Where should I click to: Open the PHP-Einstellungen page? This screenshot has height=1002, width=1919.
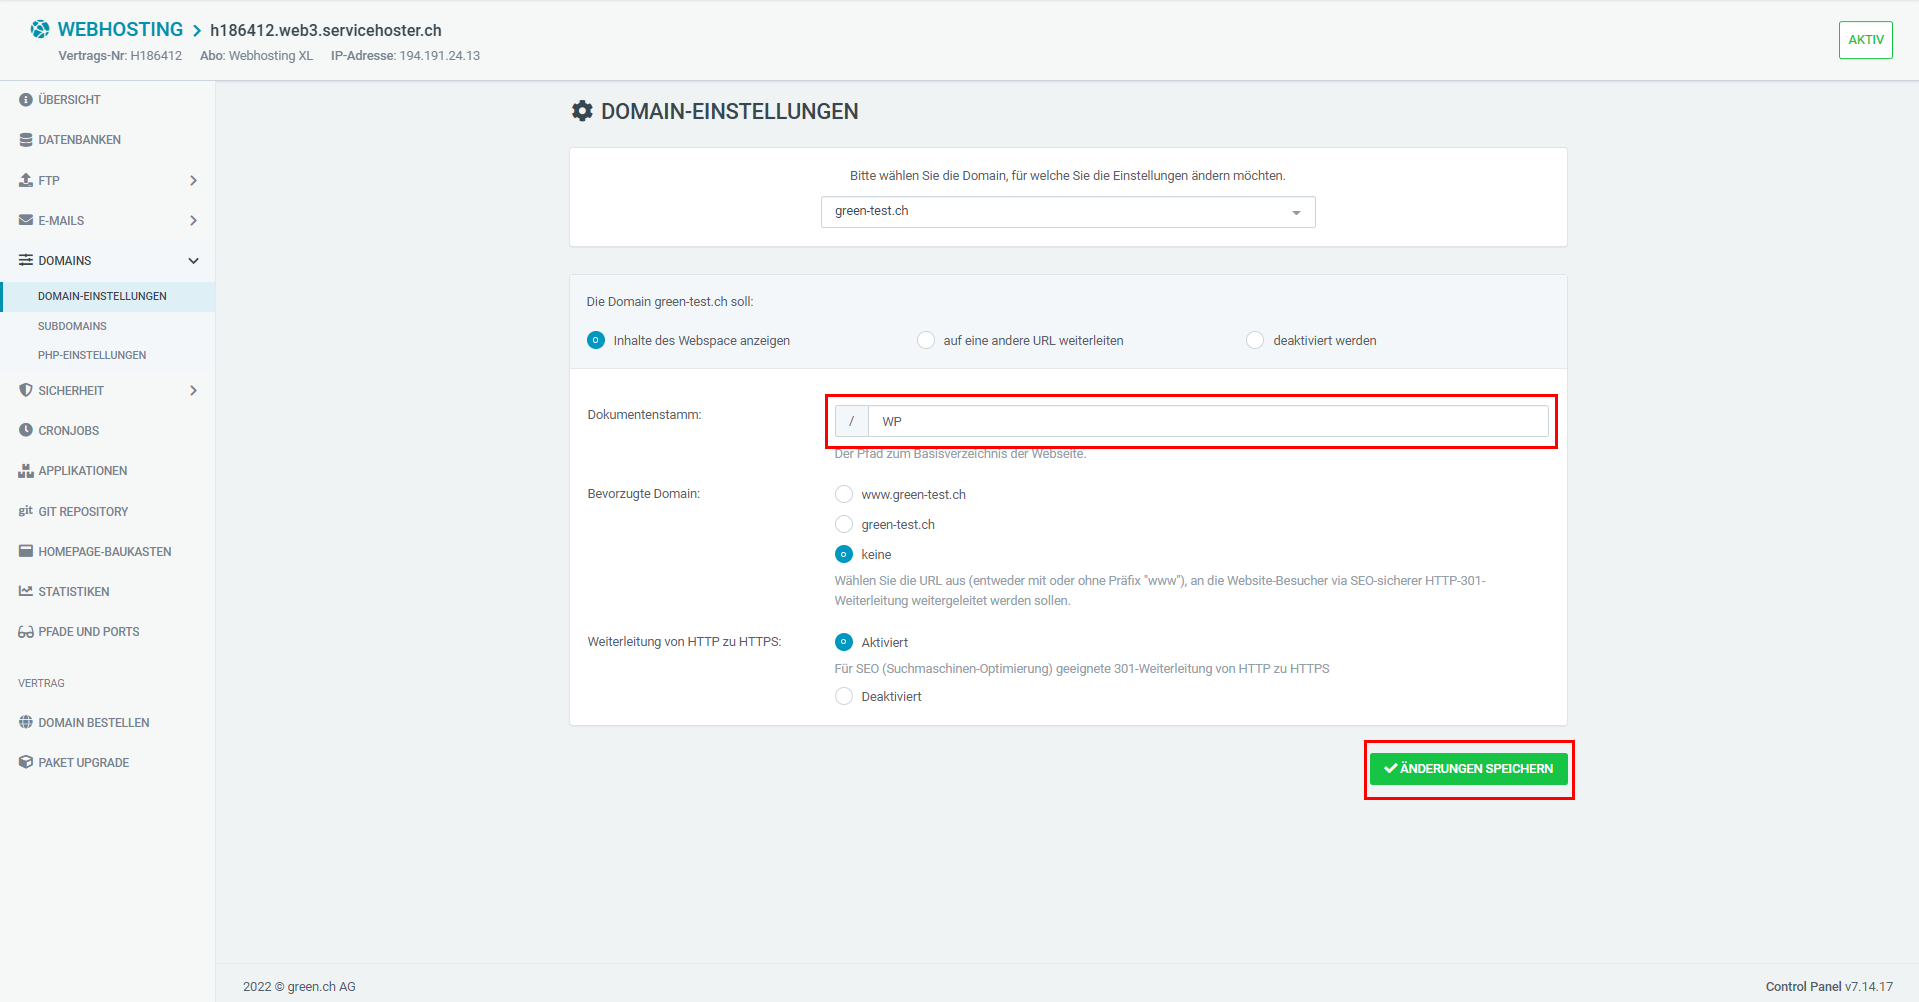(92, 355)
